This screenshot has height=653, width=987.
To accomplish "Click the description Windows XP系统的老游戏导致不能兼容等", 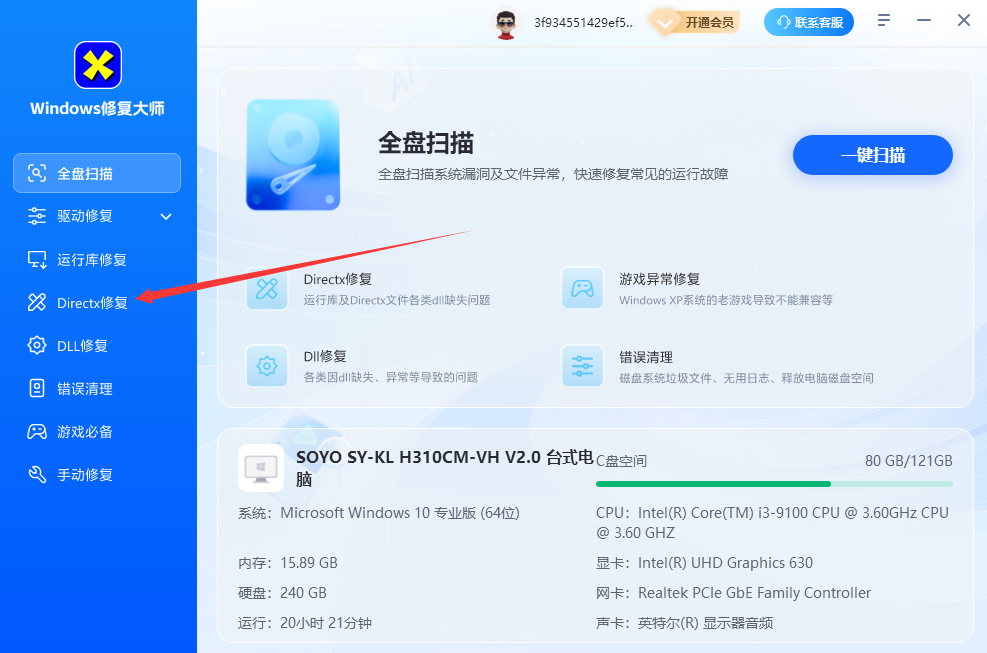I will [726, 300].
